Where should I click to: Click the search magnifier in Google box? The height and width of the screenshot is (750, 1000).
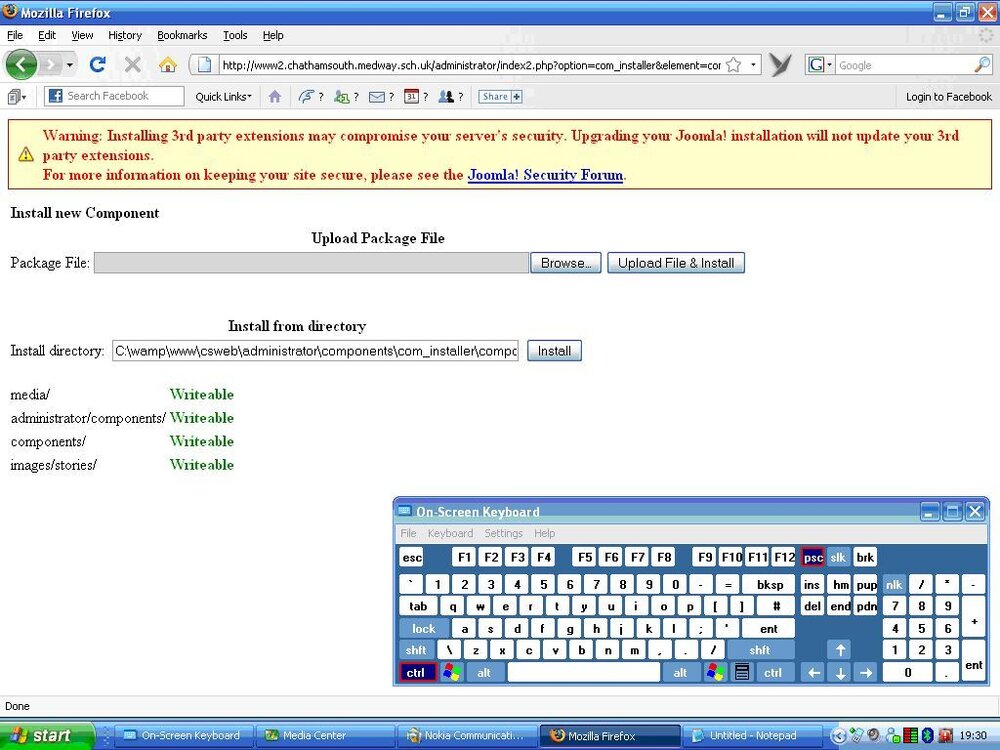click(982, 64)
